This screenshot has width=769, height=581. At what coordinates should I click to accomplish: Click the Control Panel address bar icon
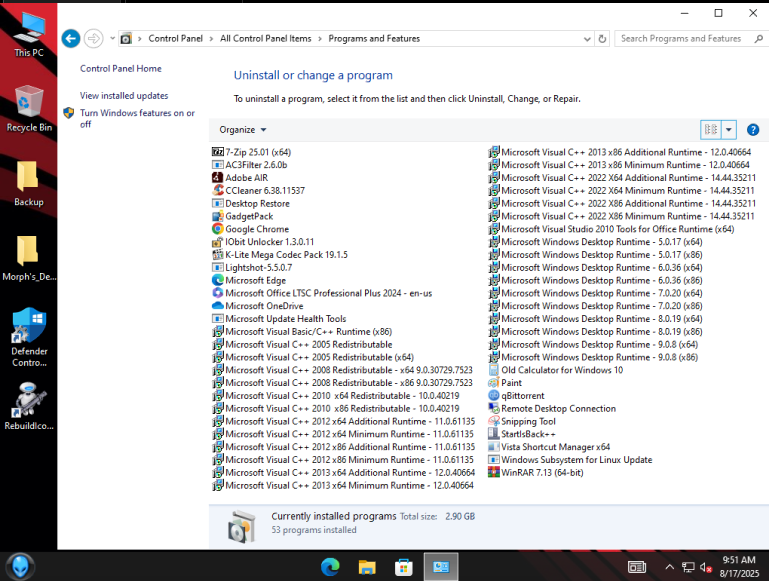click(126, 38)
